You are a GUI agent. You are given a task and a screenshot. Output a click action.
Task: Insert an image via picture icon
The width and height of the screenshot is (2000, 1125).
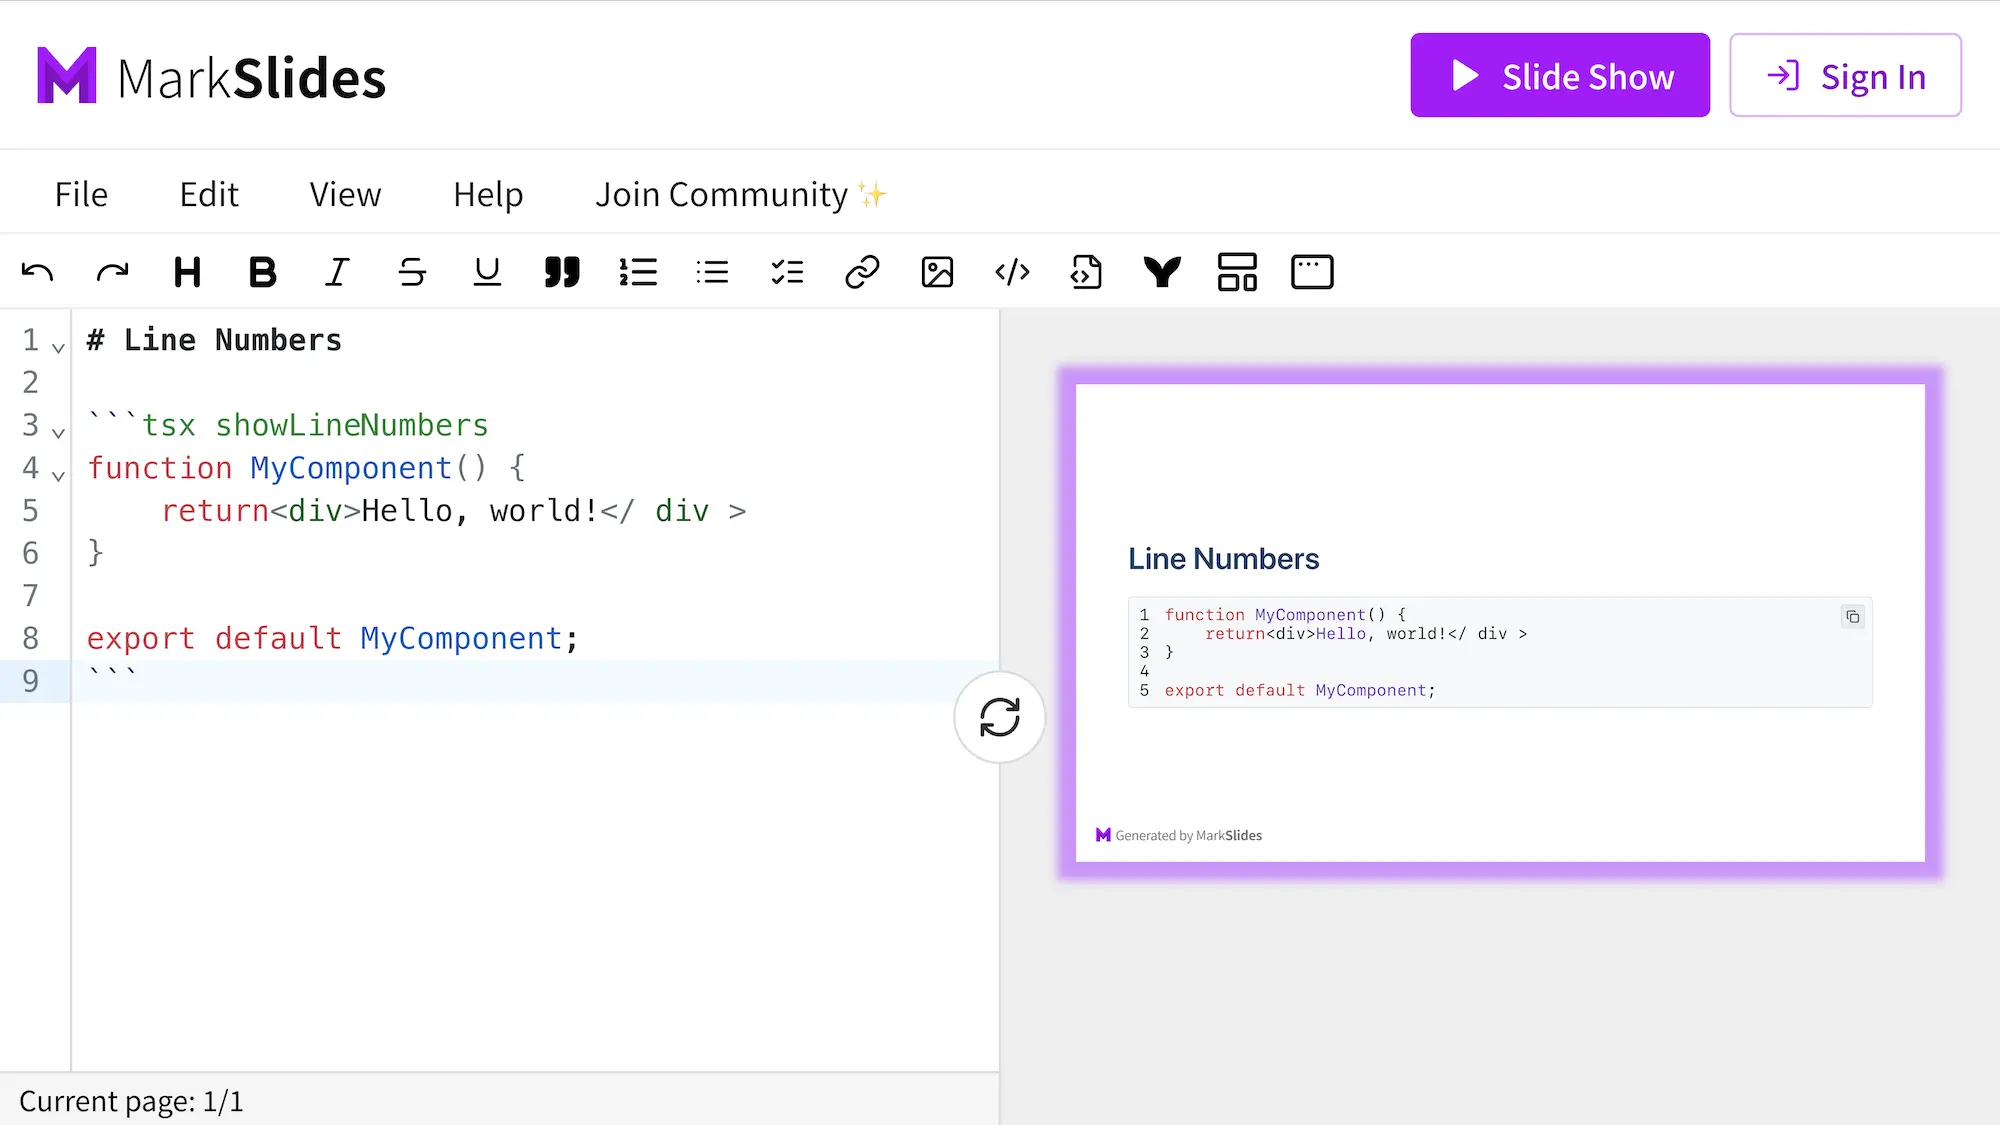click(x=937, y=272)
